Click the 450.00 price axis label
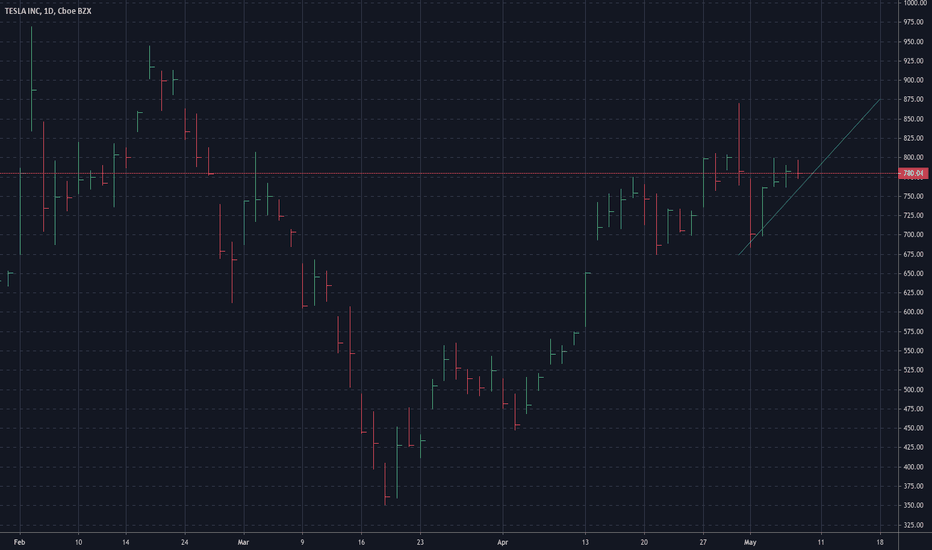This screenshot has width=932, height=550. click(x=913, y=428)
